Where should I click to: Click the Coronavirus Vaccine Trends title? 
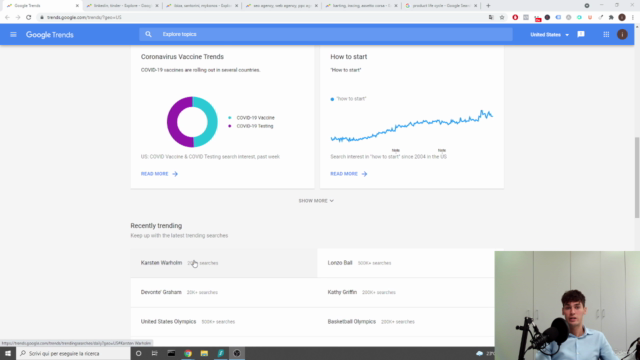tap(182, 57)
